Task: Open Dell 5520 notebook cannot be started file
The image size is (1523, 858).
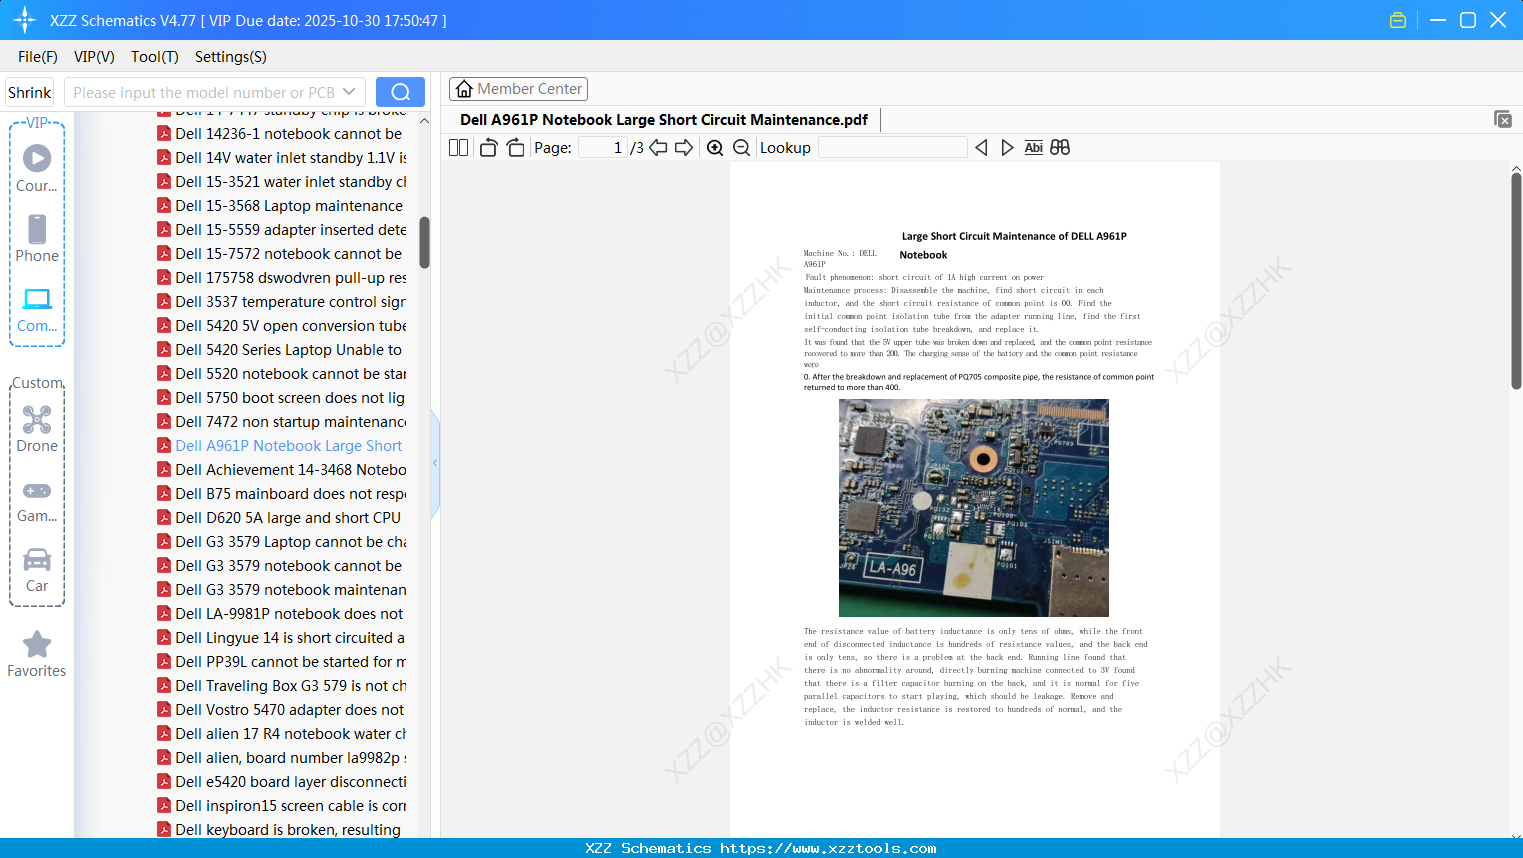Action: (x=281, y=374)
